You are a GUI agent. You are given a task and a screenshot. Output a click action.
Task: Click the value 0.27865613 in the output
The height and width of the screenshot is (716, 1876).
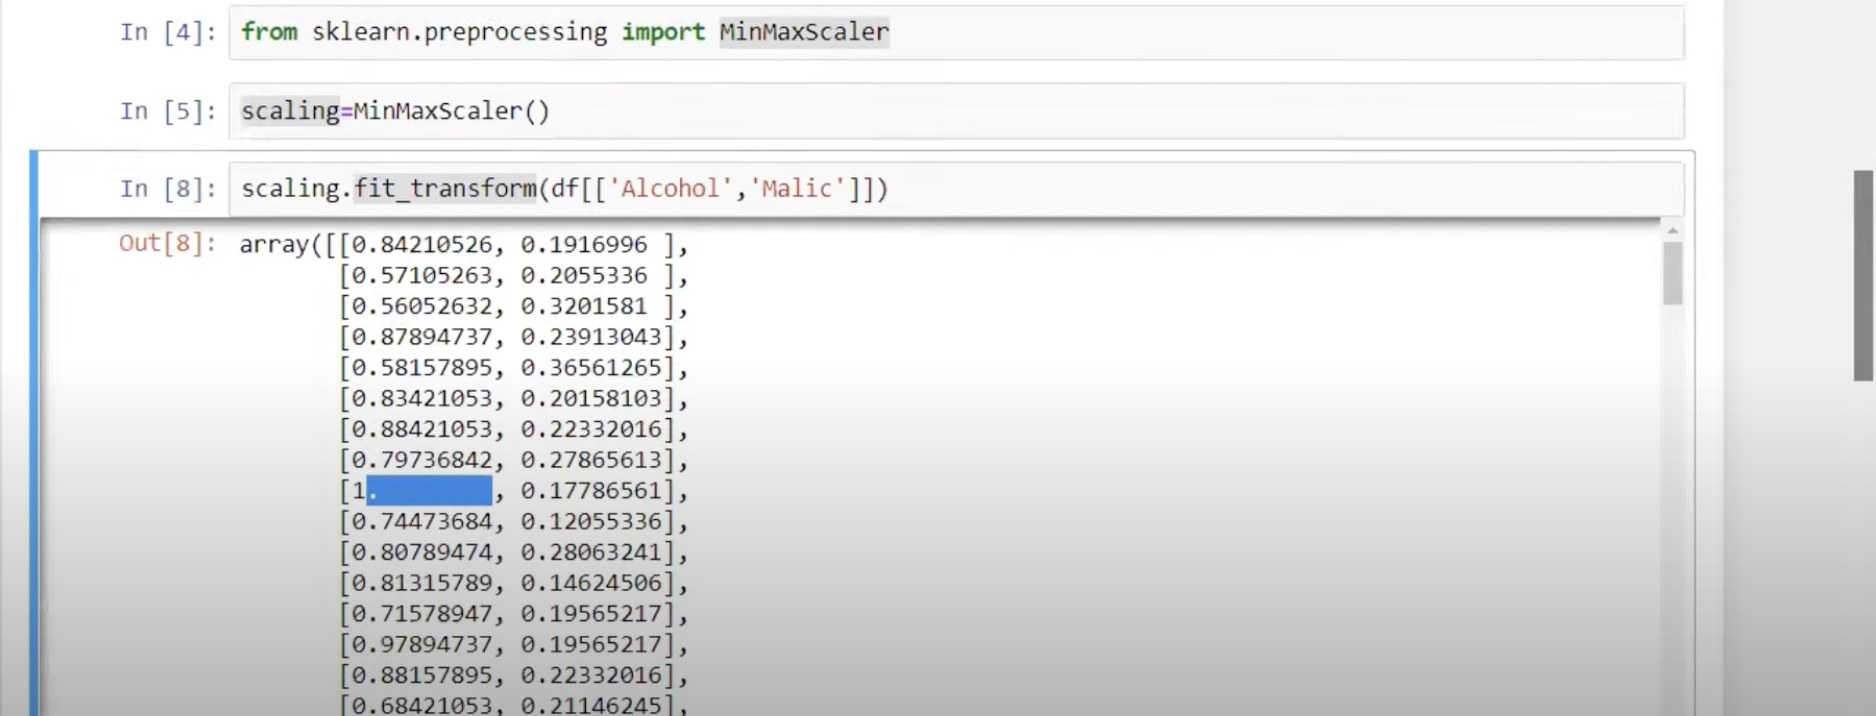pos(591,460)
